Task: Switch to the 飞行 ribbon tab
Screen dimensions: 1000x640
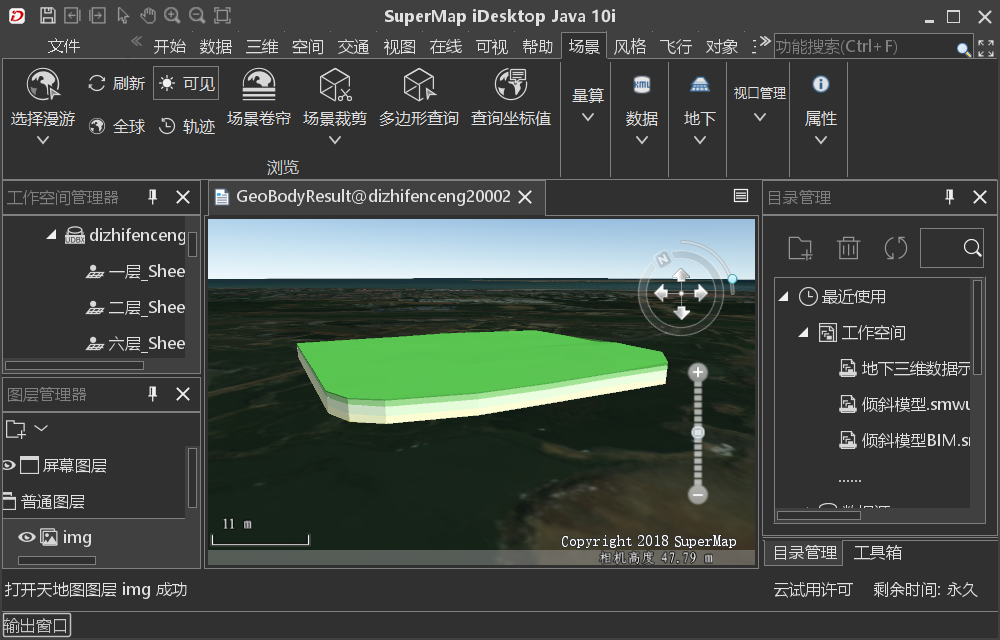Action: point(675,47)
